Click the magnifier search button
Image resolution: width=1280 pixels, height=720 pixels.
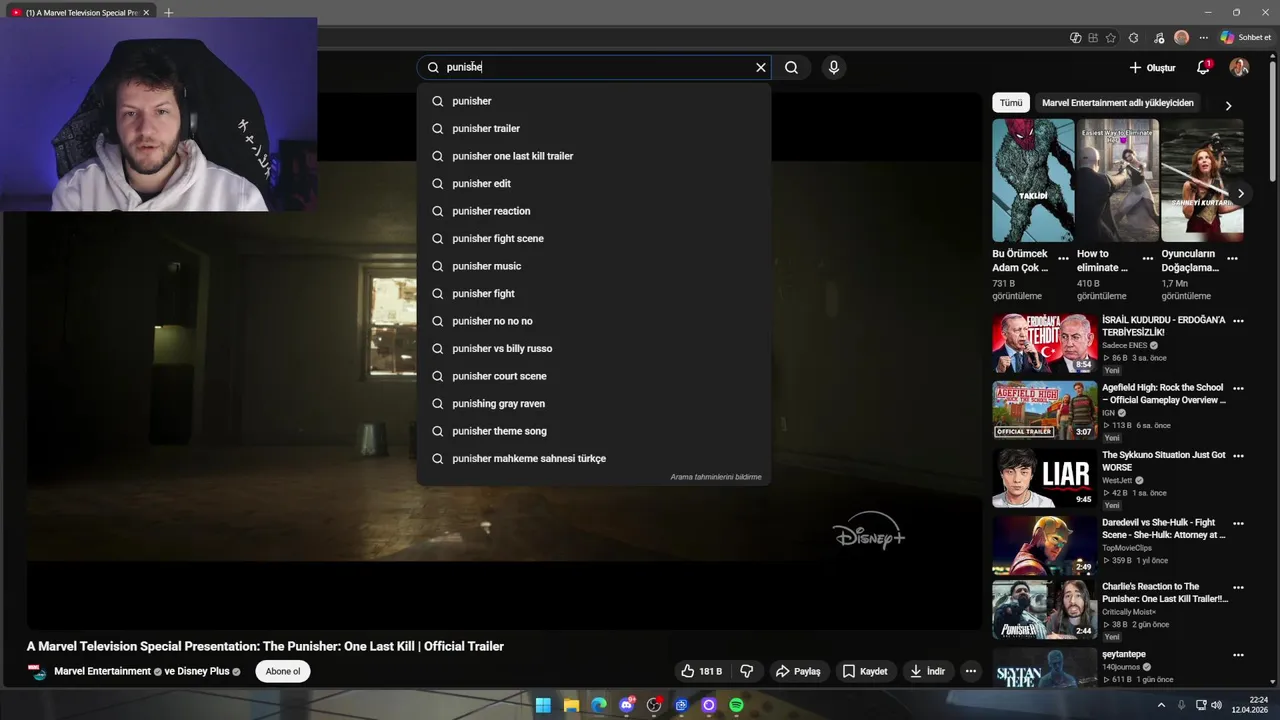point(791,67)
